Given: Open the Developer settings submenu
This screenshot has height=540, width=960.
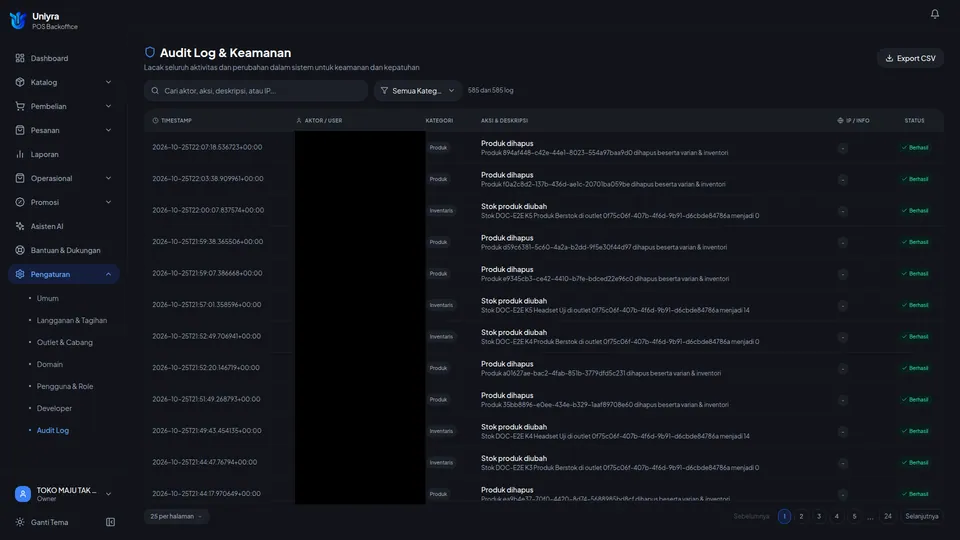Looking at the screenshot, I should (x=54, y=408).
